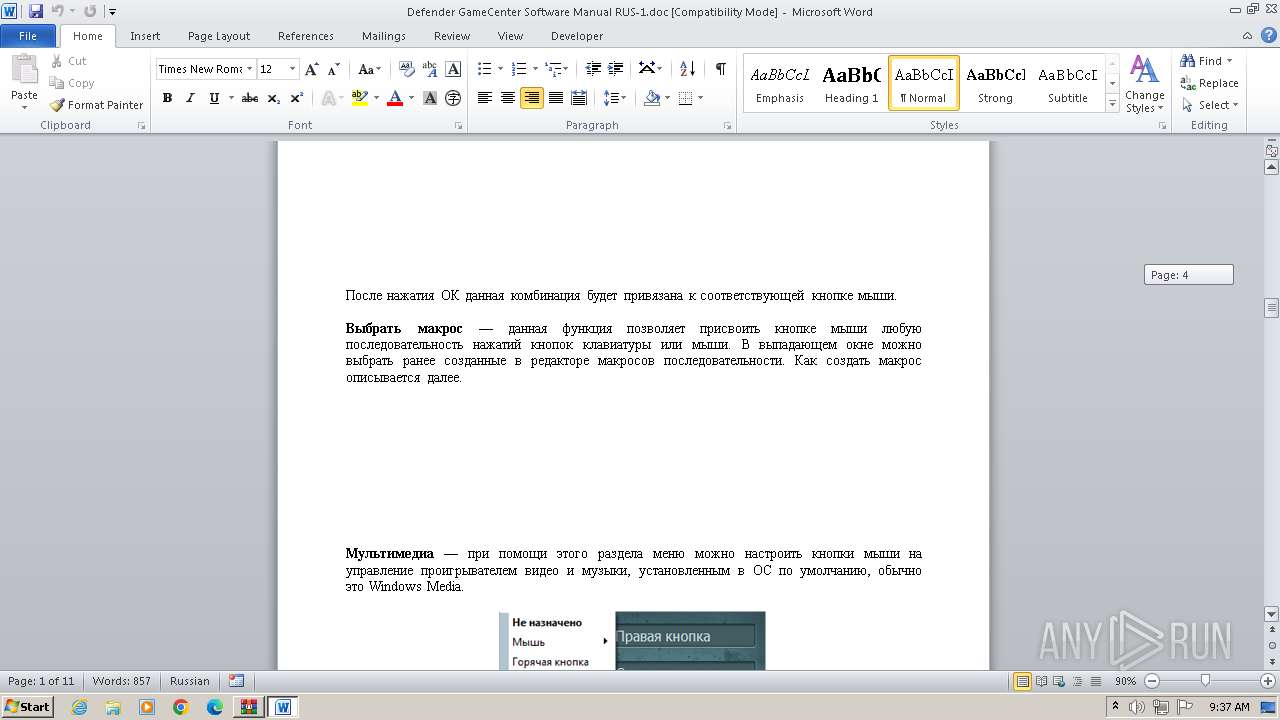Switch to References tab

tap(306, 36)
